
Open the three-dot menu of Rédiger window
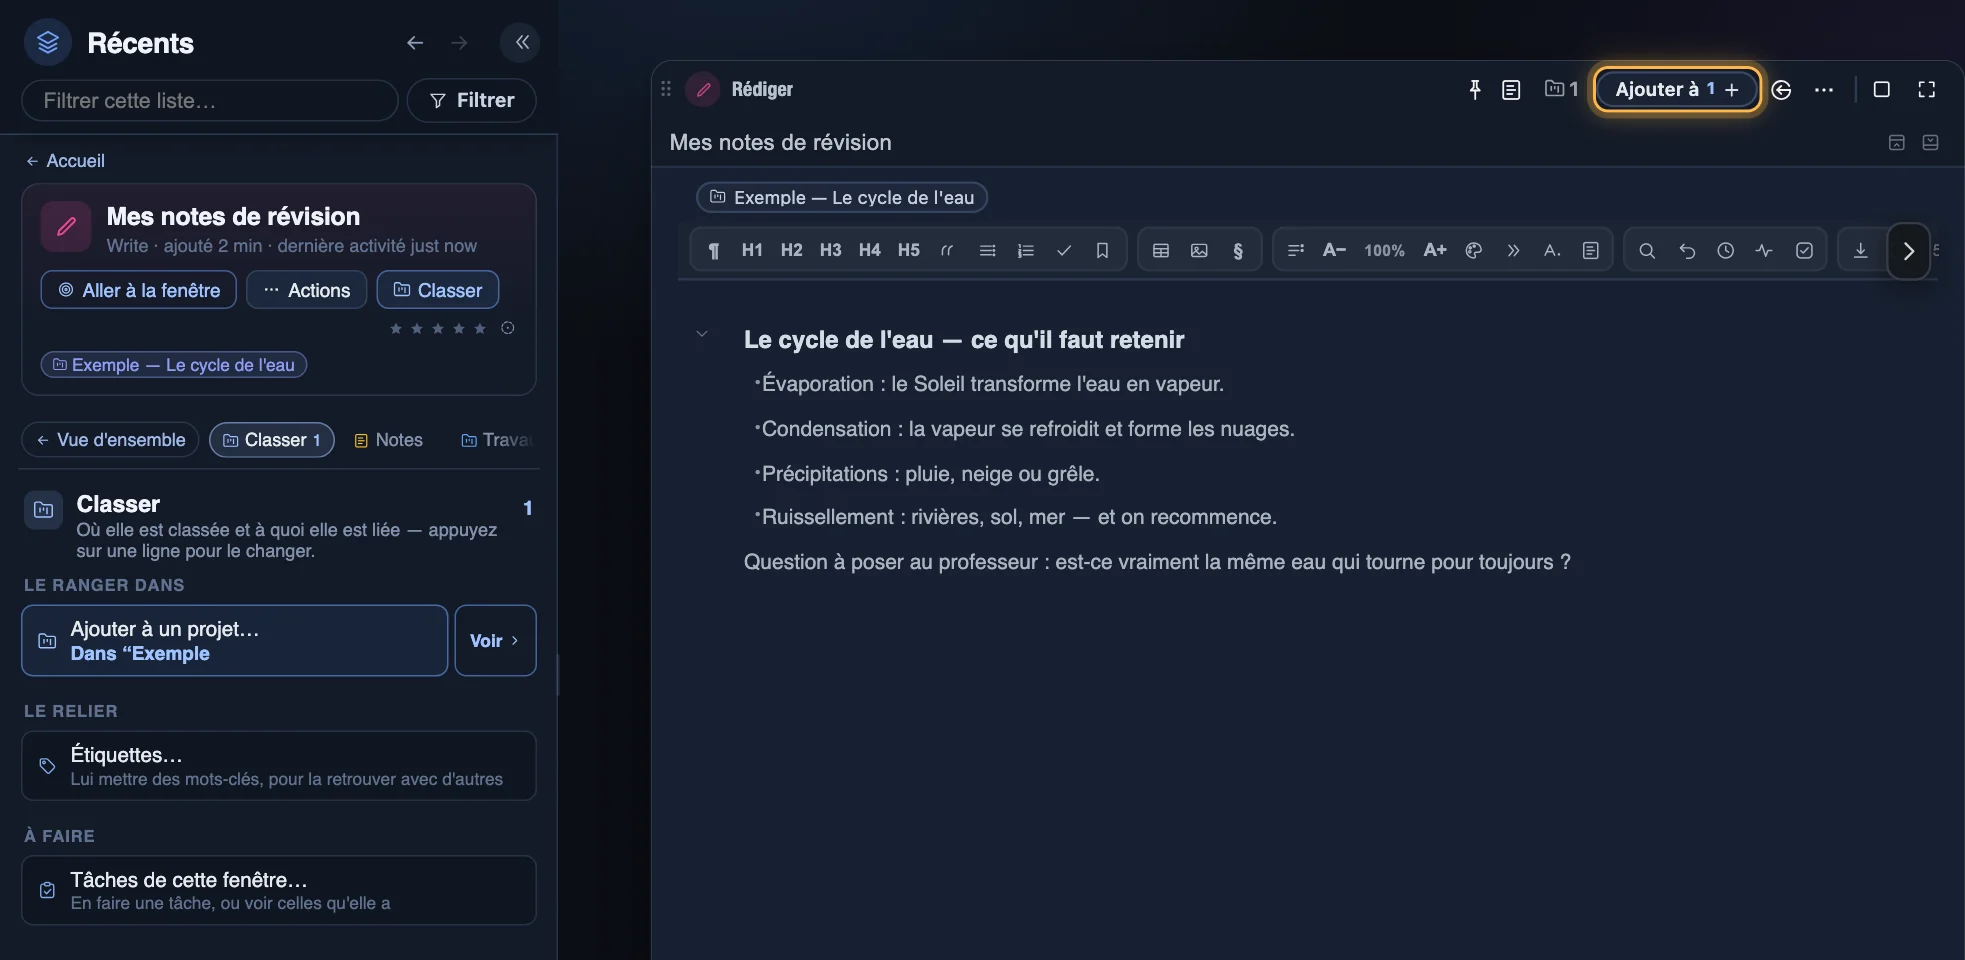coord(1824,90)
